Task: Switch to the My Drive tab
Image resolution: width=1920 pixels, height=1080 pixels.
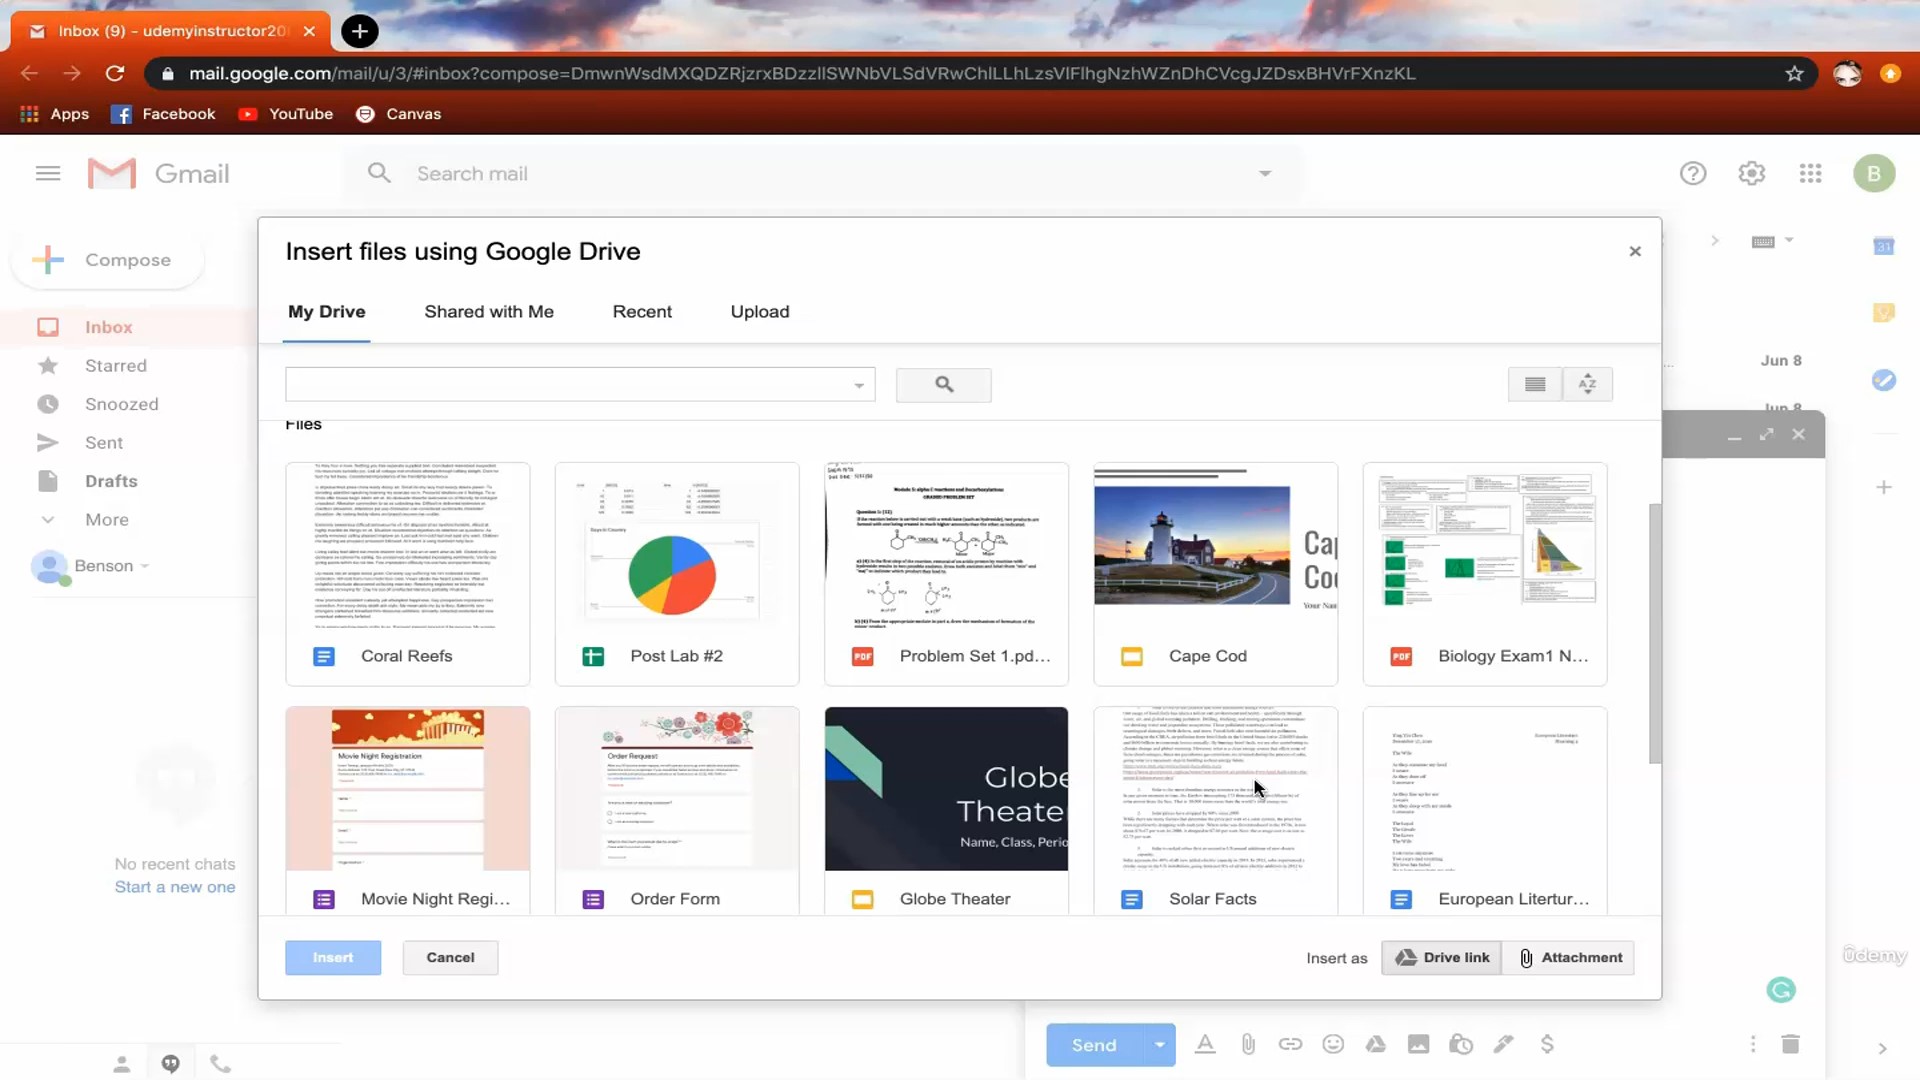Action: click(x=326, y=312)
